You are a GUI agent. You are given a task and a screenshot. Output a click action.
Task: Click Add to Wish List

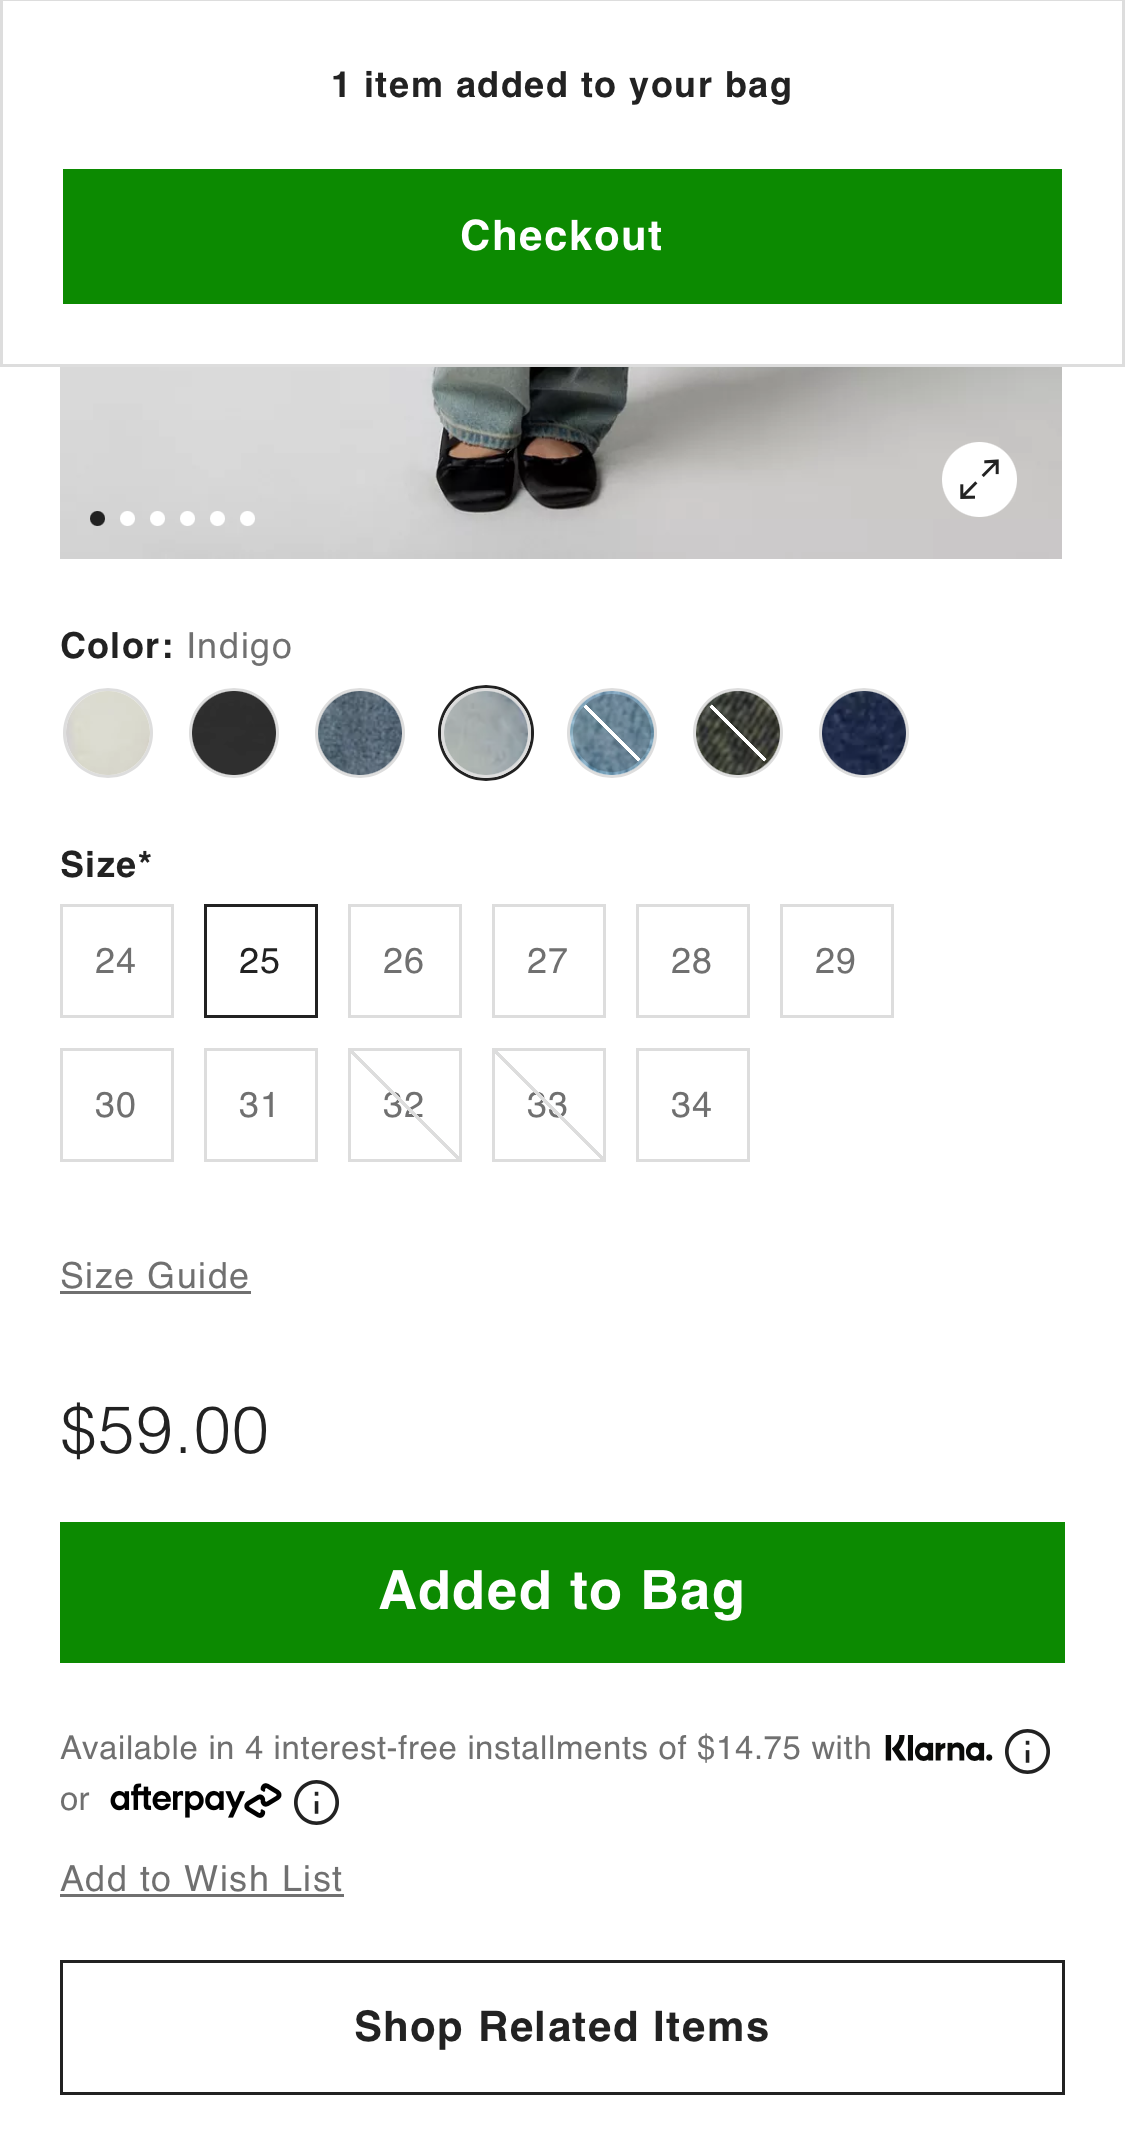(201, 1878)
